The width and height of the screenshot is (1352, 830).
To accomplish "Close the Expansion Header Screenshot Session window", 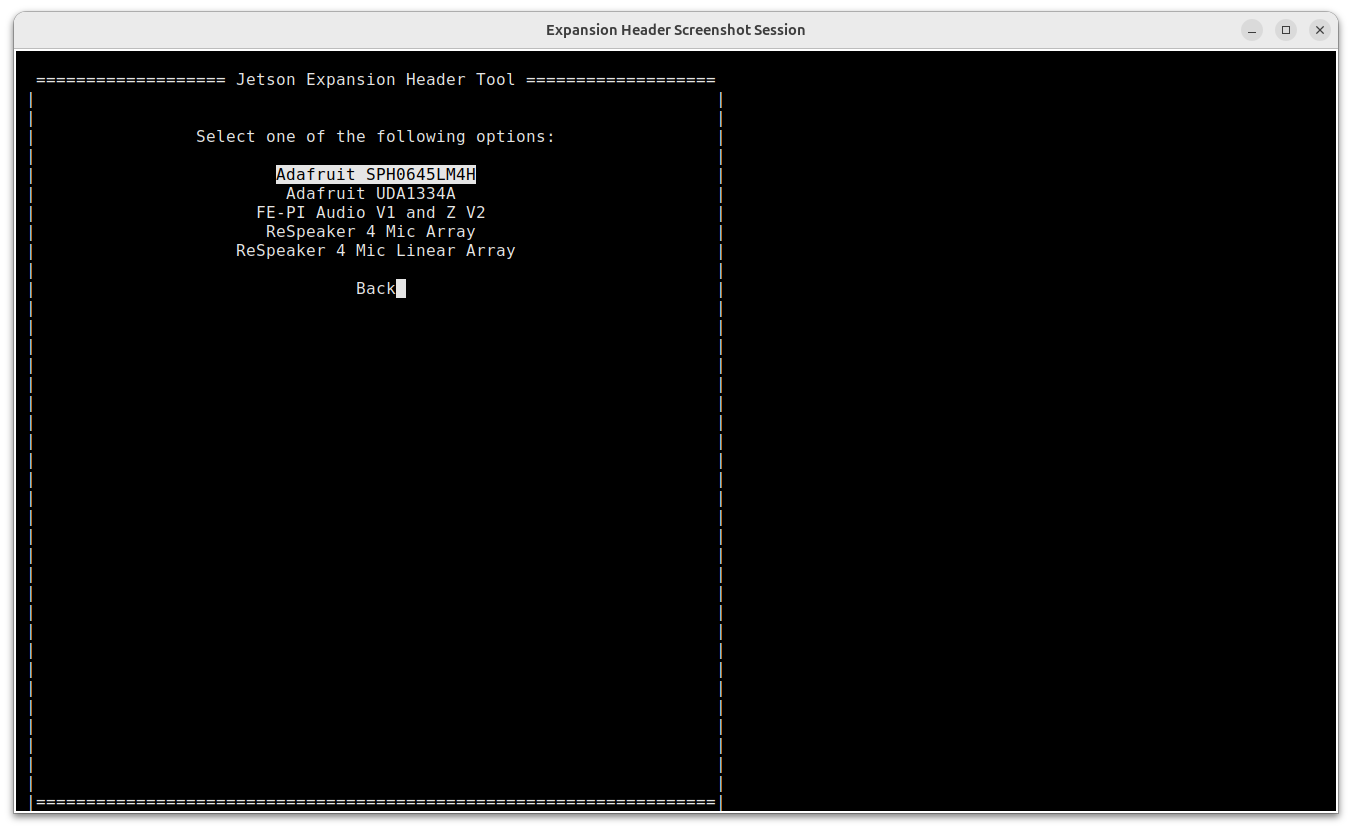I will 1320,30.
